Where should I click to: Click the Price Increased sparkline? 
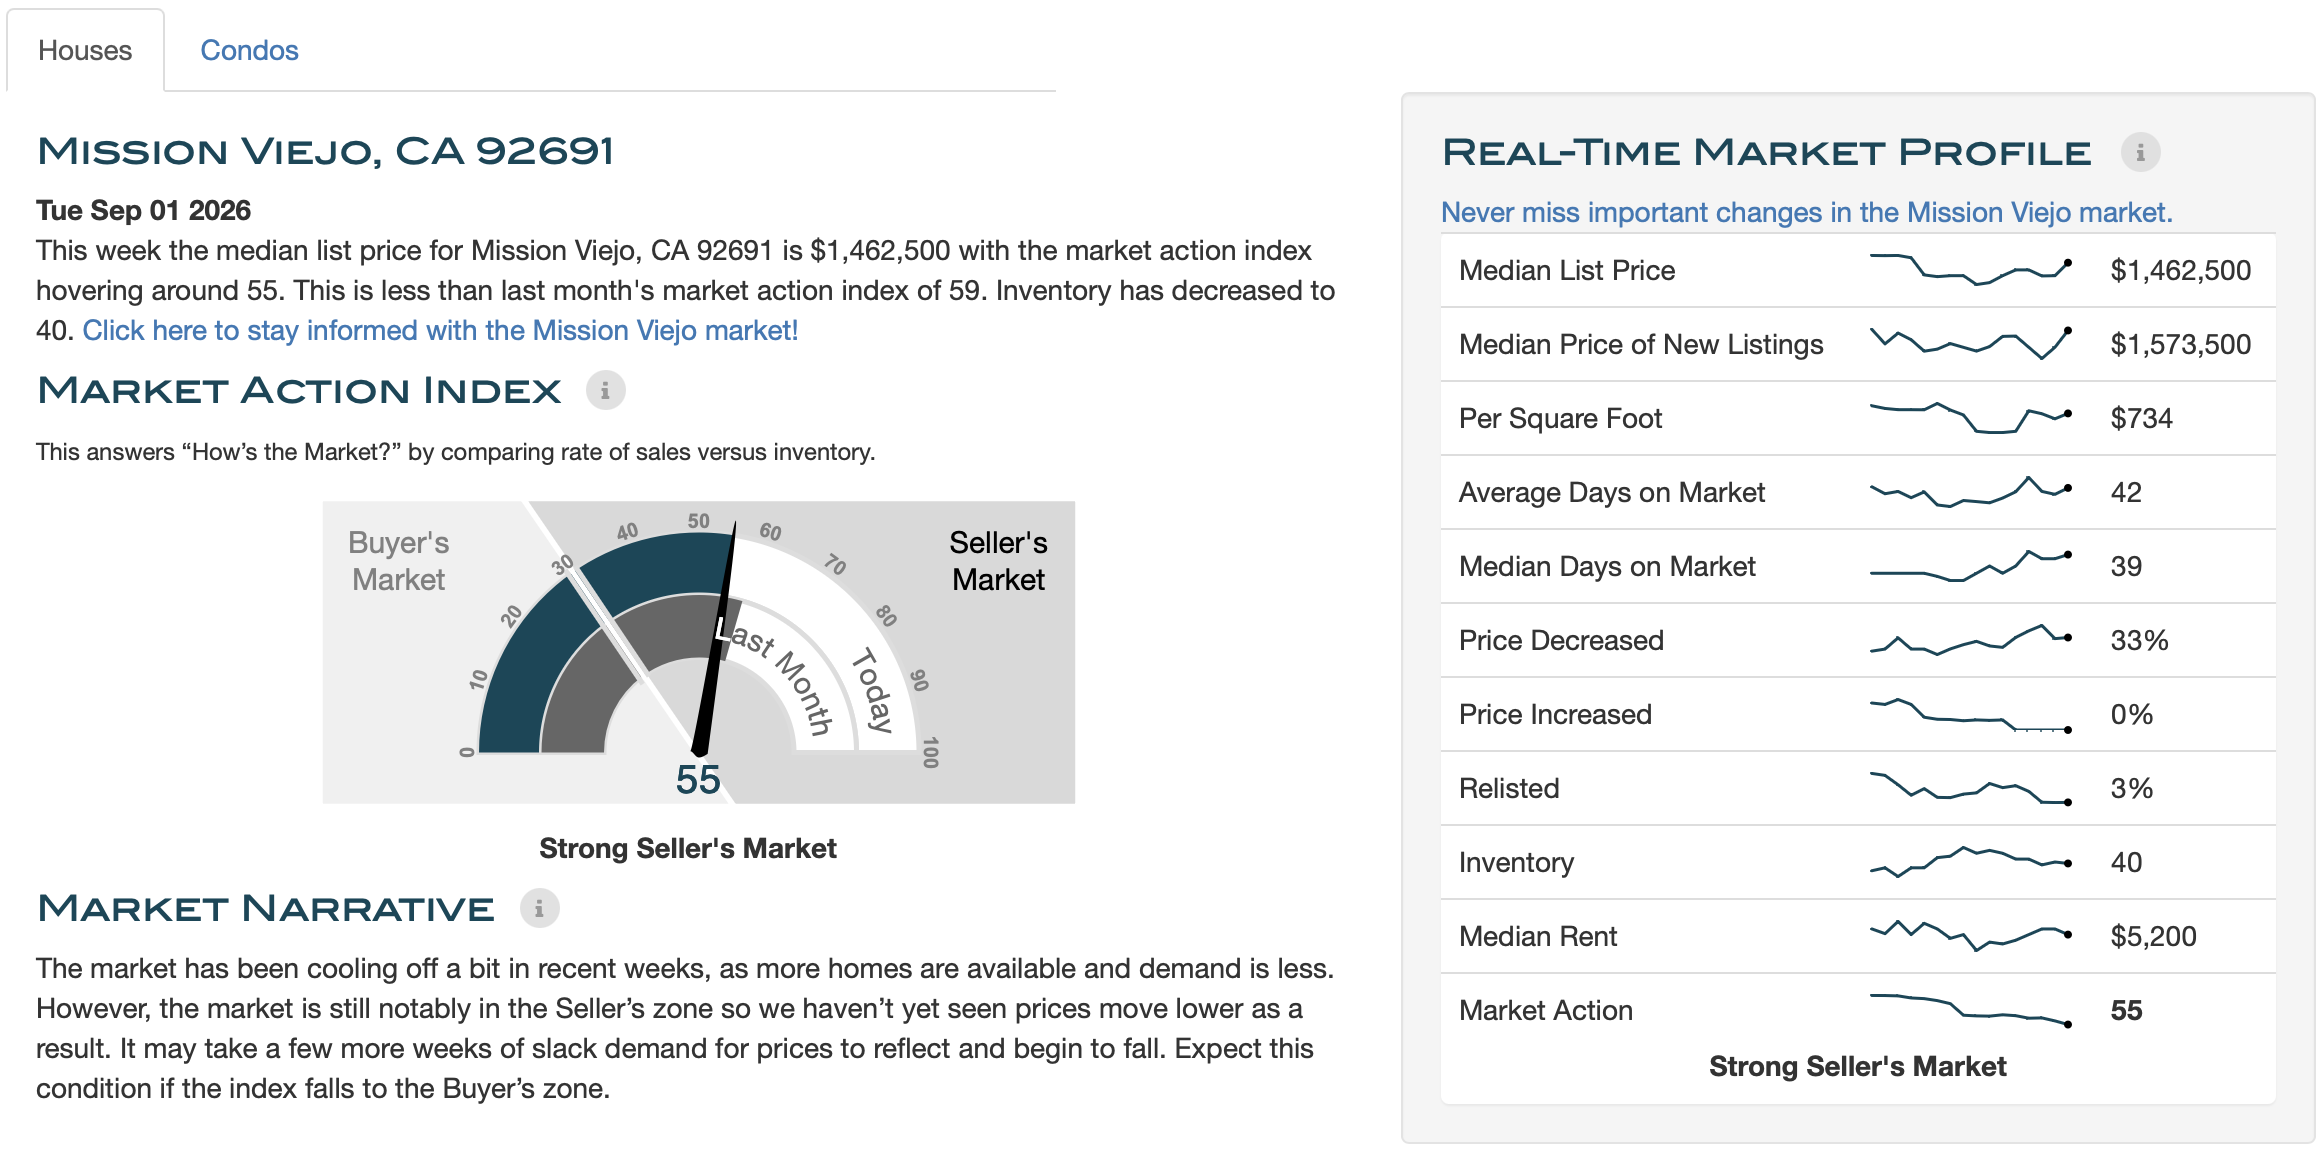point(1969,714)
